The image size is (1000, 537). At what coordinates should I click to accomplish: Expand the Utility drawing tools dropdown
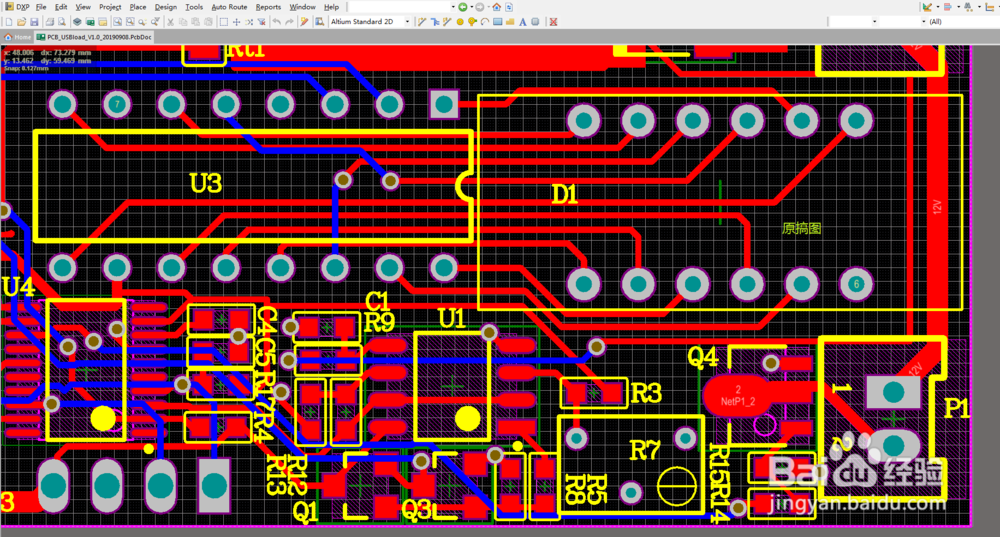(938, 7)
